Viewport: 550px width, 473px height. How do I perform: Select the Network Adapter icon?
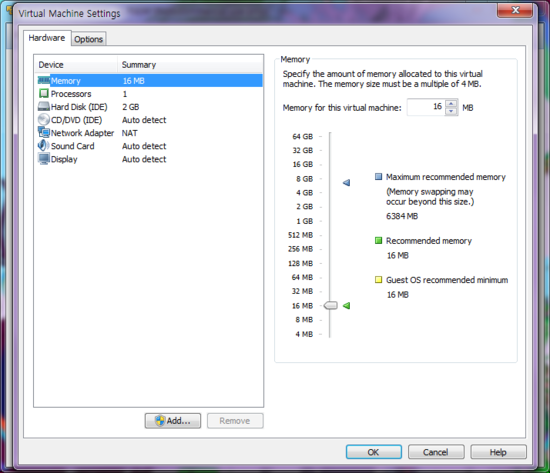tap(43, 133)
